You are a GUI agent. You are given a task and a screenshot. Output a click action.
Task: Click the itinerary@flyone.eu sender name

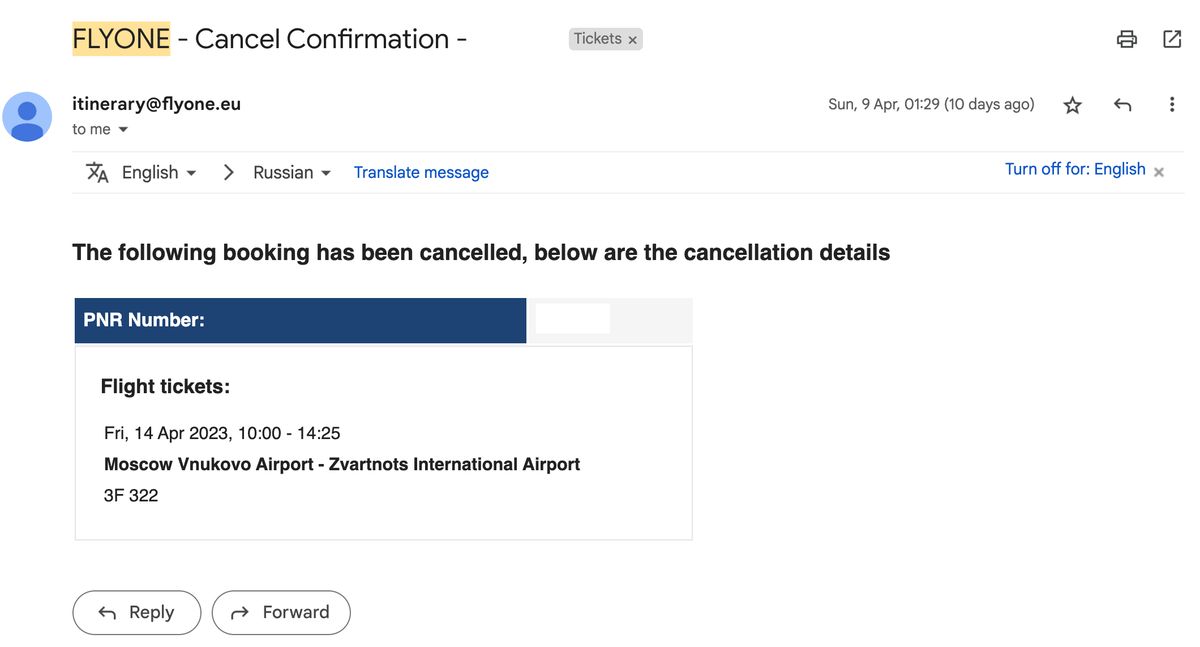pos(156,104)
